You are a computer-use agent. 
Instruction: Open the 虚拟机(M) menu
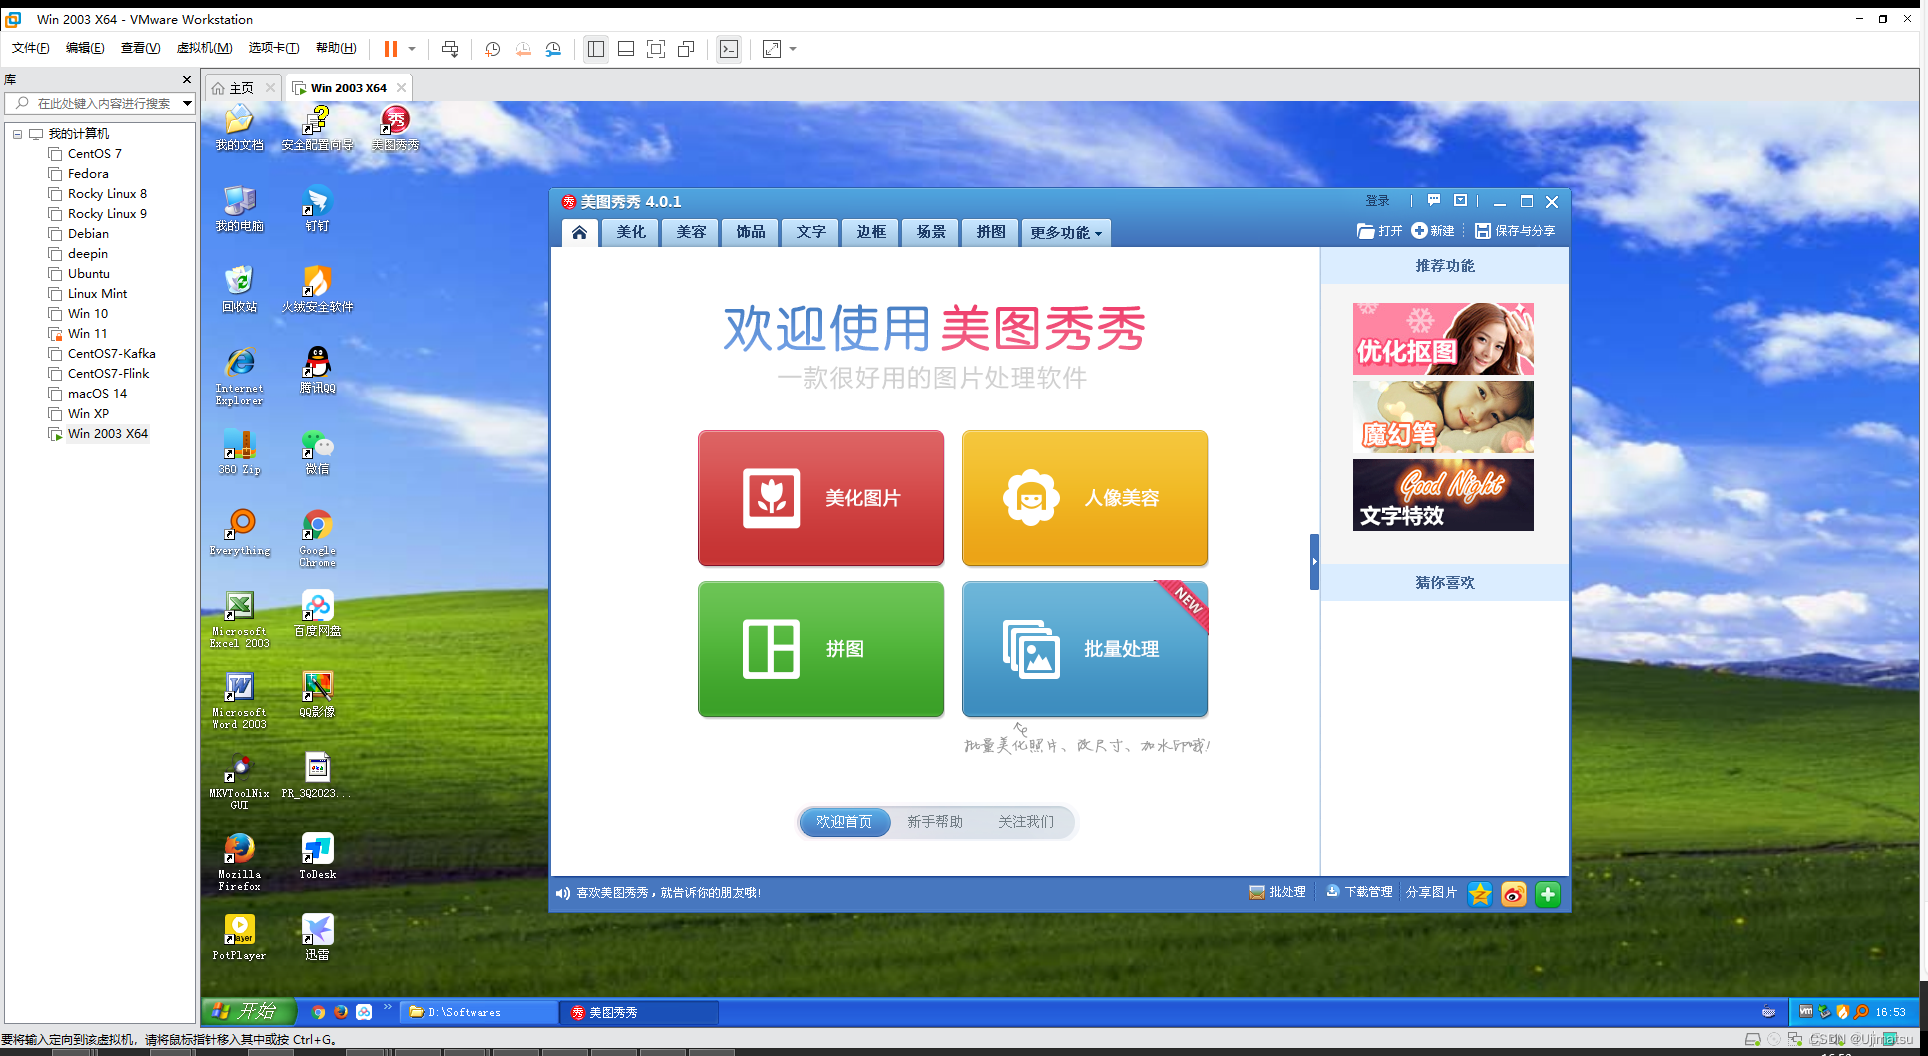(204, 48)
